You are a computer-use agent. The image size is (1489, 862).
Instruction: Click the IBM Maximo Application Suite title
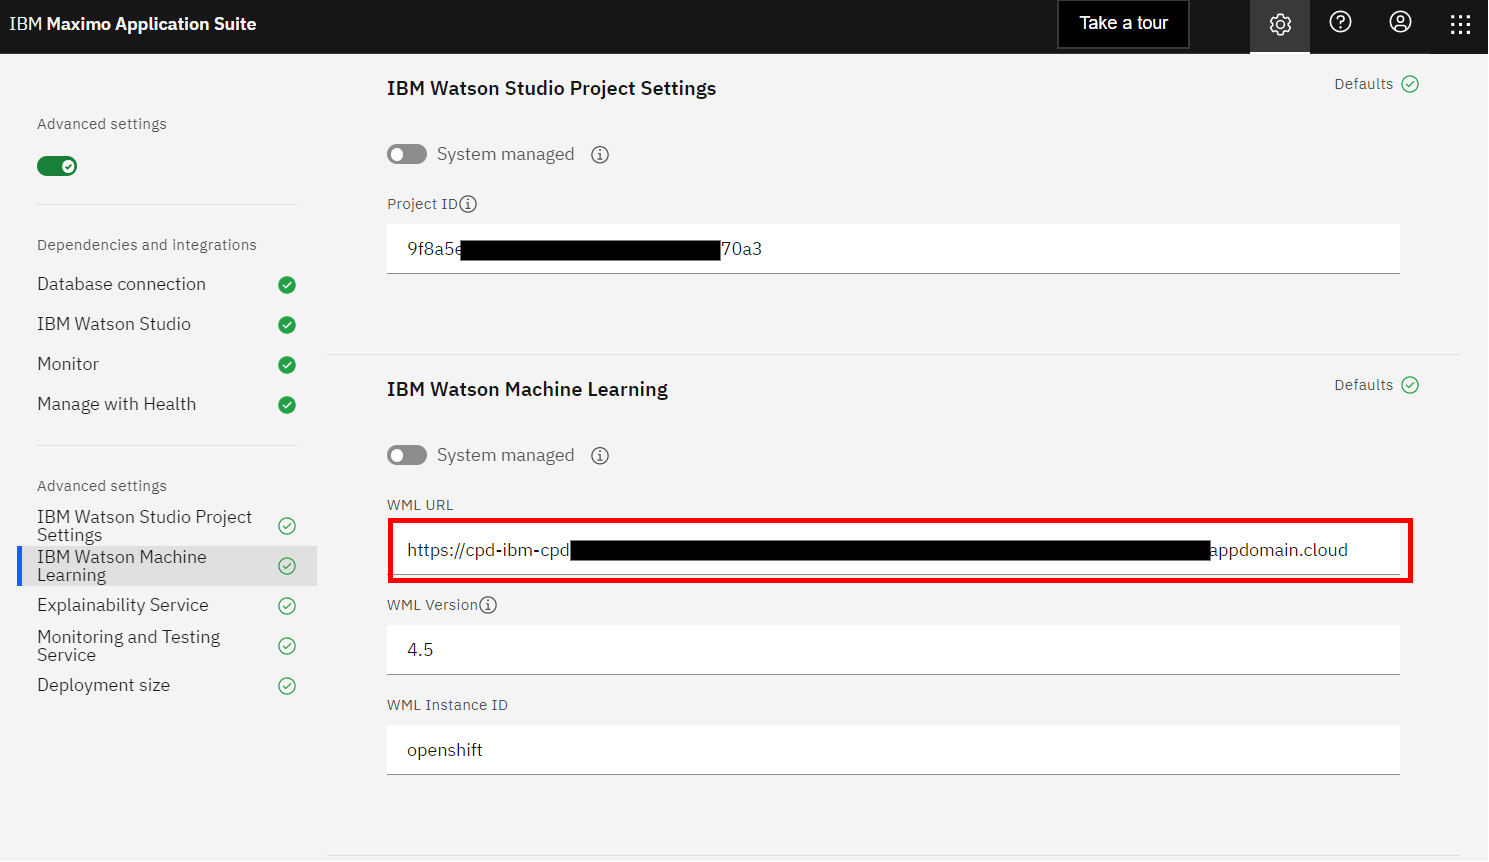pos(133,24)
